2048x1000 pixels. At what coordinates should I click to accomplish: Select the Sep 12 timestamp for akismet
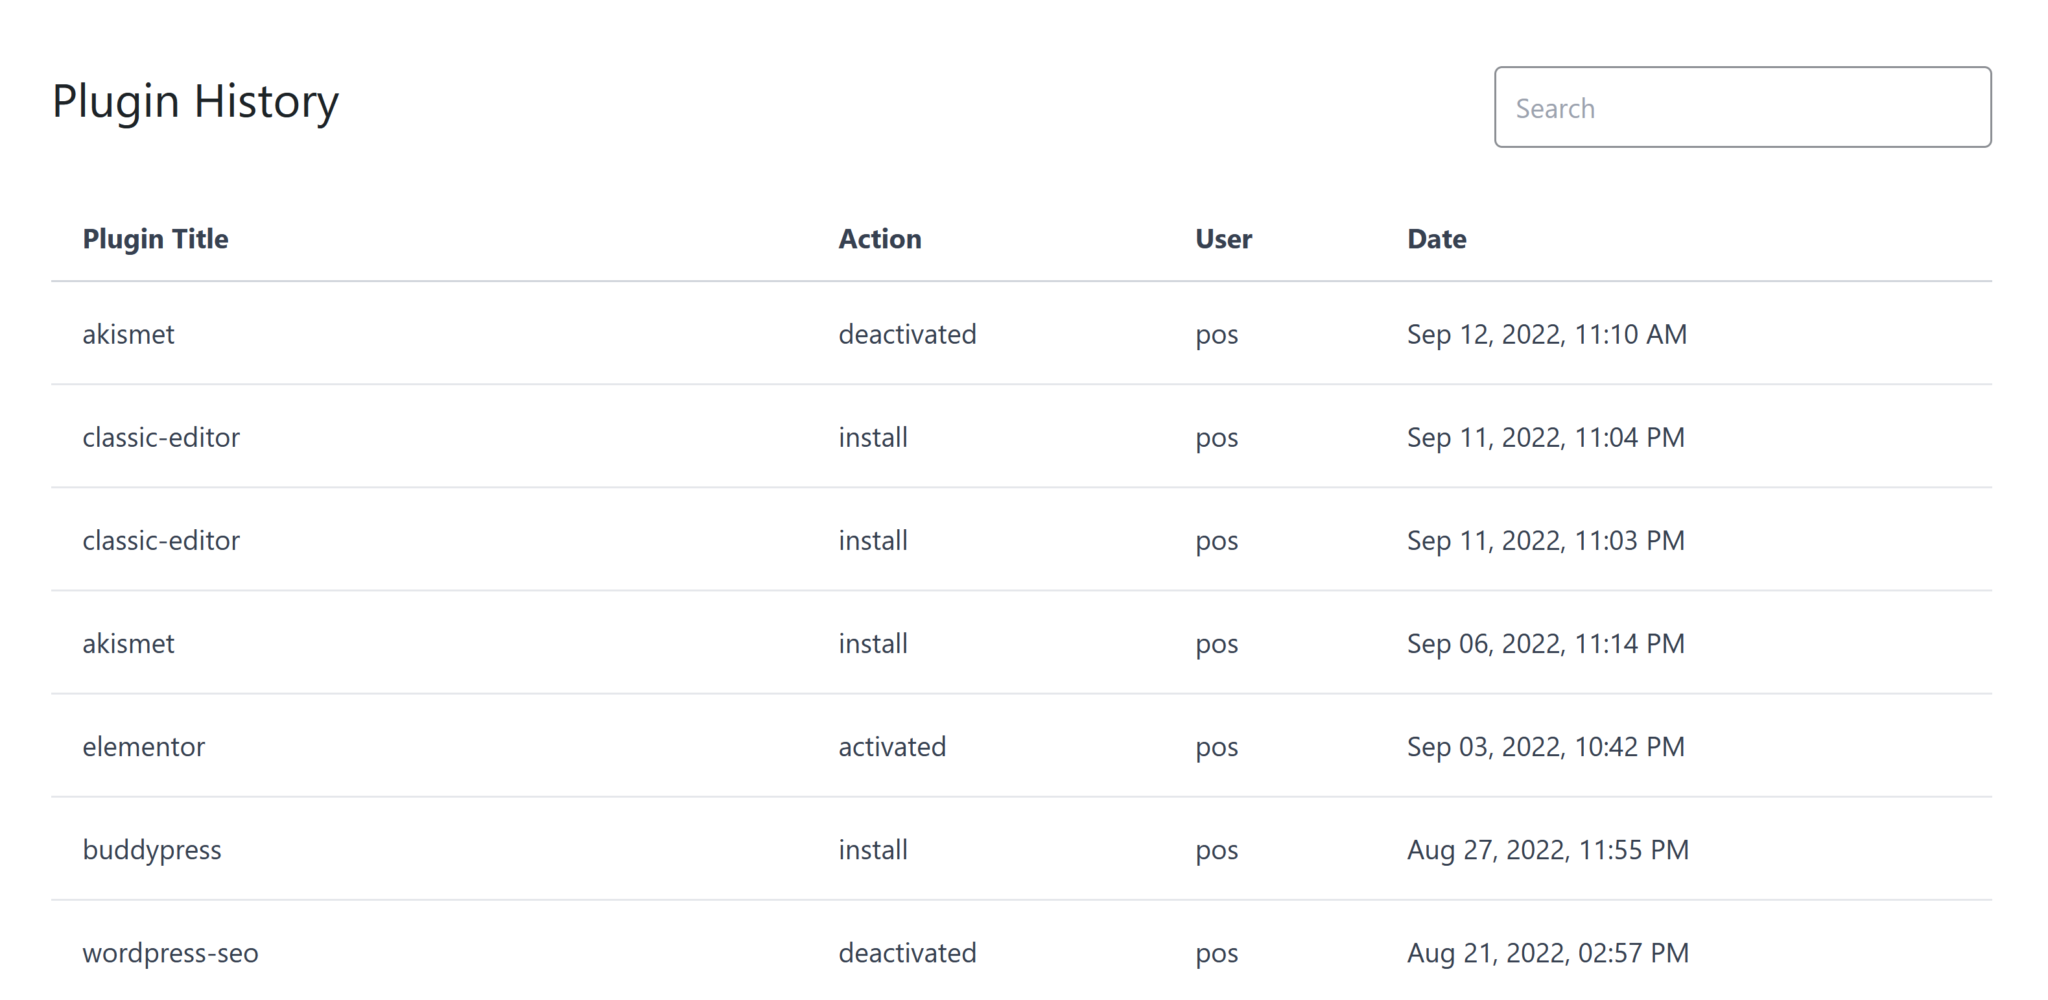pyautogui.click(x=1547, y=334)
